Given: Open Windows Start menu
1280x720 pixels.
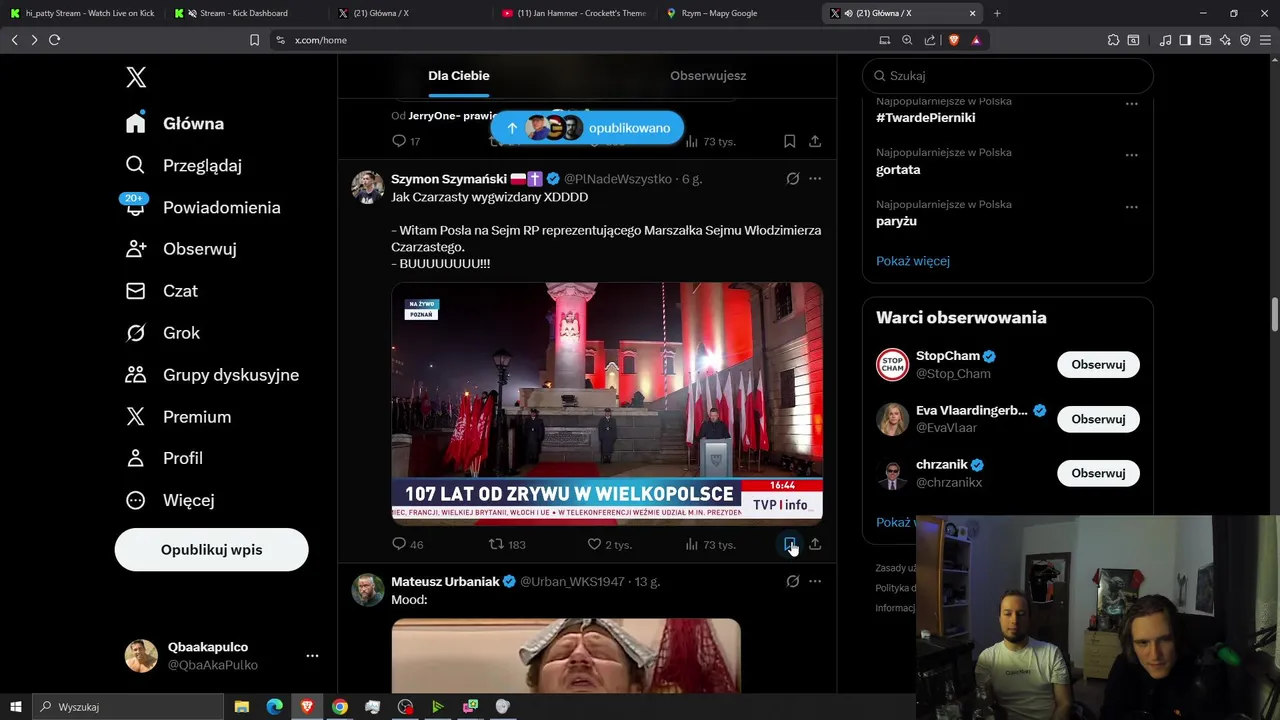Looking at the screenshot, I should pos(15,707).
